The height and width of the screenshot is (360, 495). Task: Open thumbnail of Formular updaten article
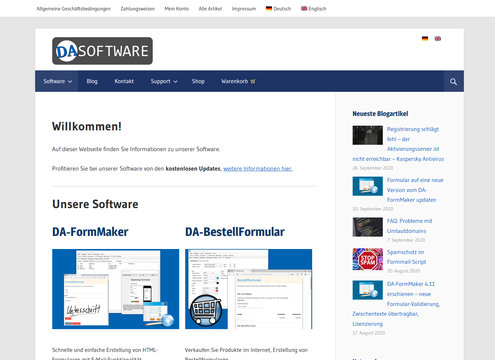tap(368, 186)
